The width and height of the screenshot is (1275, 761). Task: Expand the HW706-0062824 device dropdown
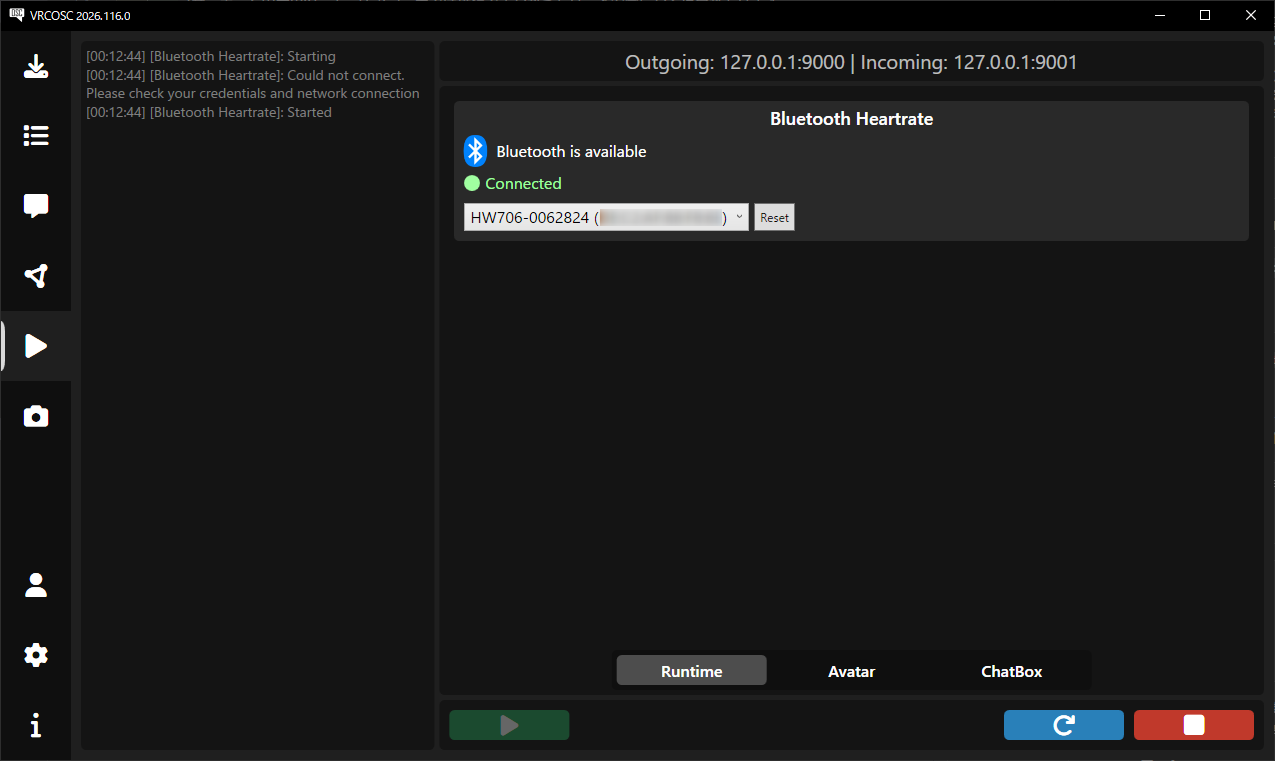[606, 217]
